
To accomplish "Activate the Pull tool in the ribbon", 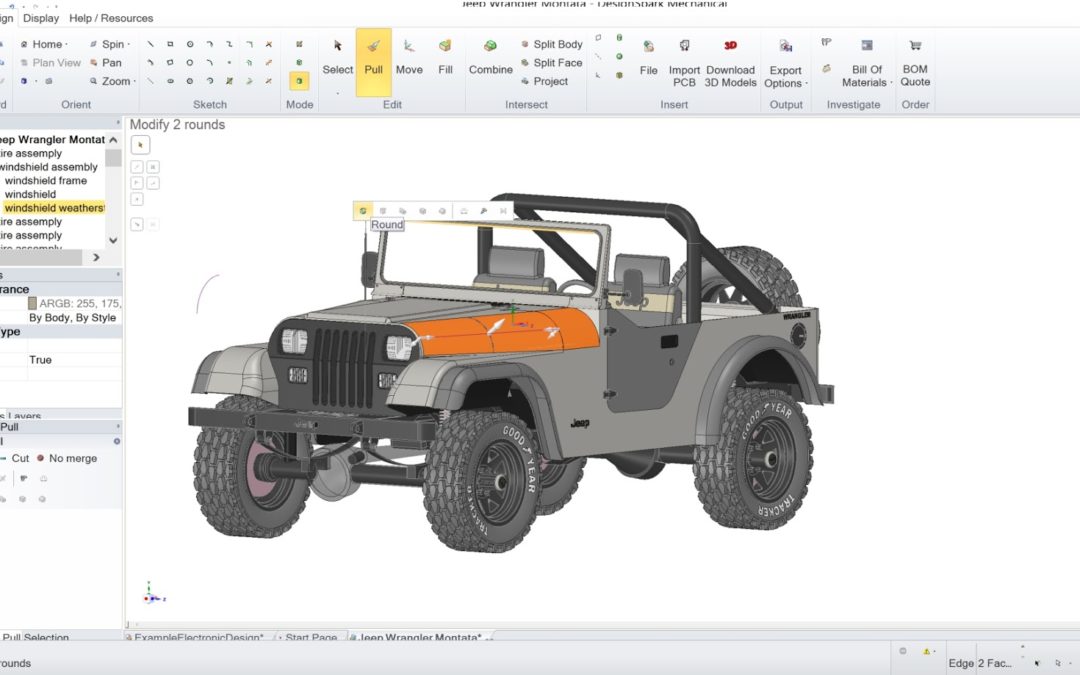I will coord(373,62).
